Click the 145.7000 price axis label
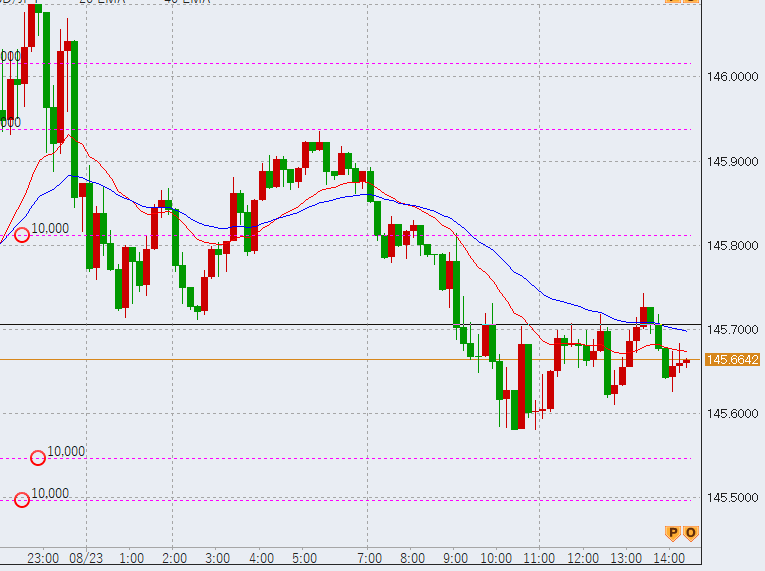 point(732,329)
